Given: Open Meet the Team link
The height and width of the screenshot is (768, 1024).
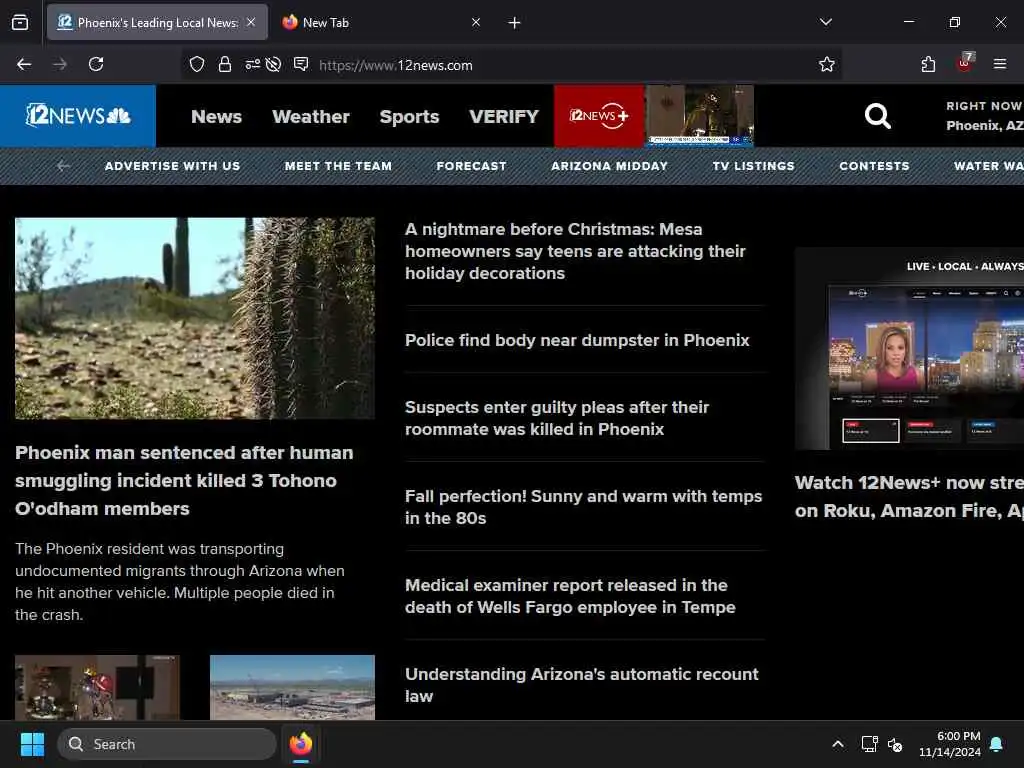Looking at the screenshot, I should (338, 166).
